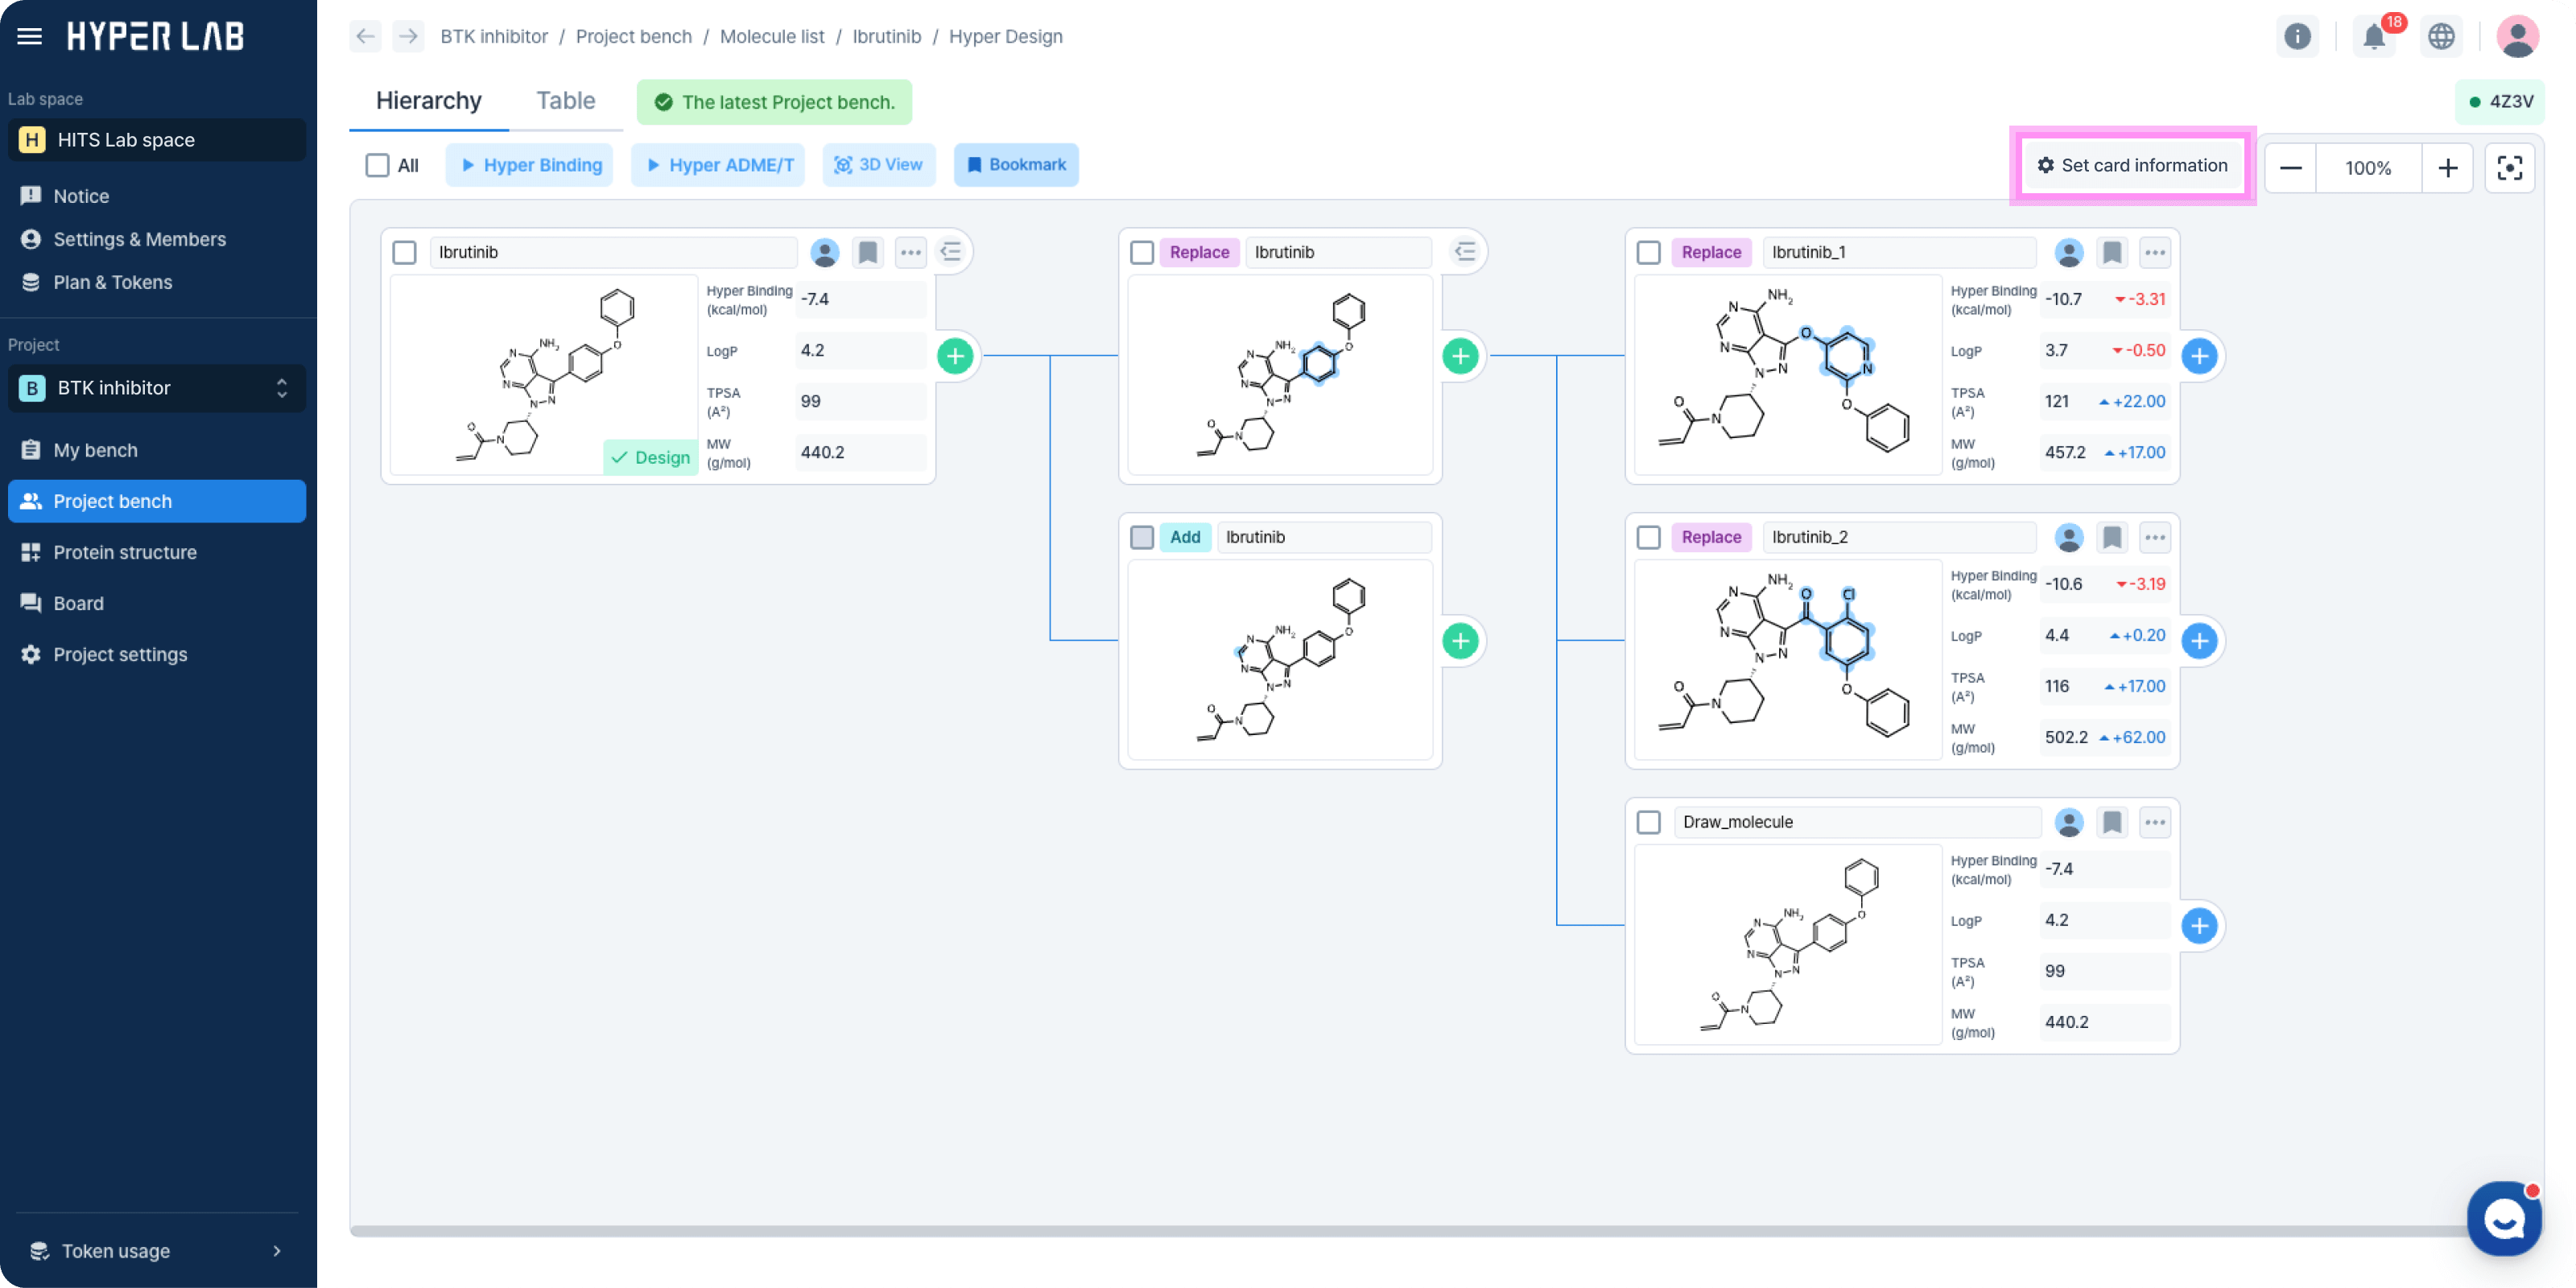Open more options on Ibrutinib_2 card
Image resolution: width=2576 pixels, height=1288 pixels.
[x=2154, y=537]
